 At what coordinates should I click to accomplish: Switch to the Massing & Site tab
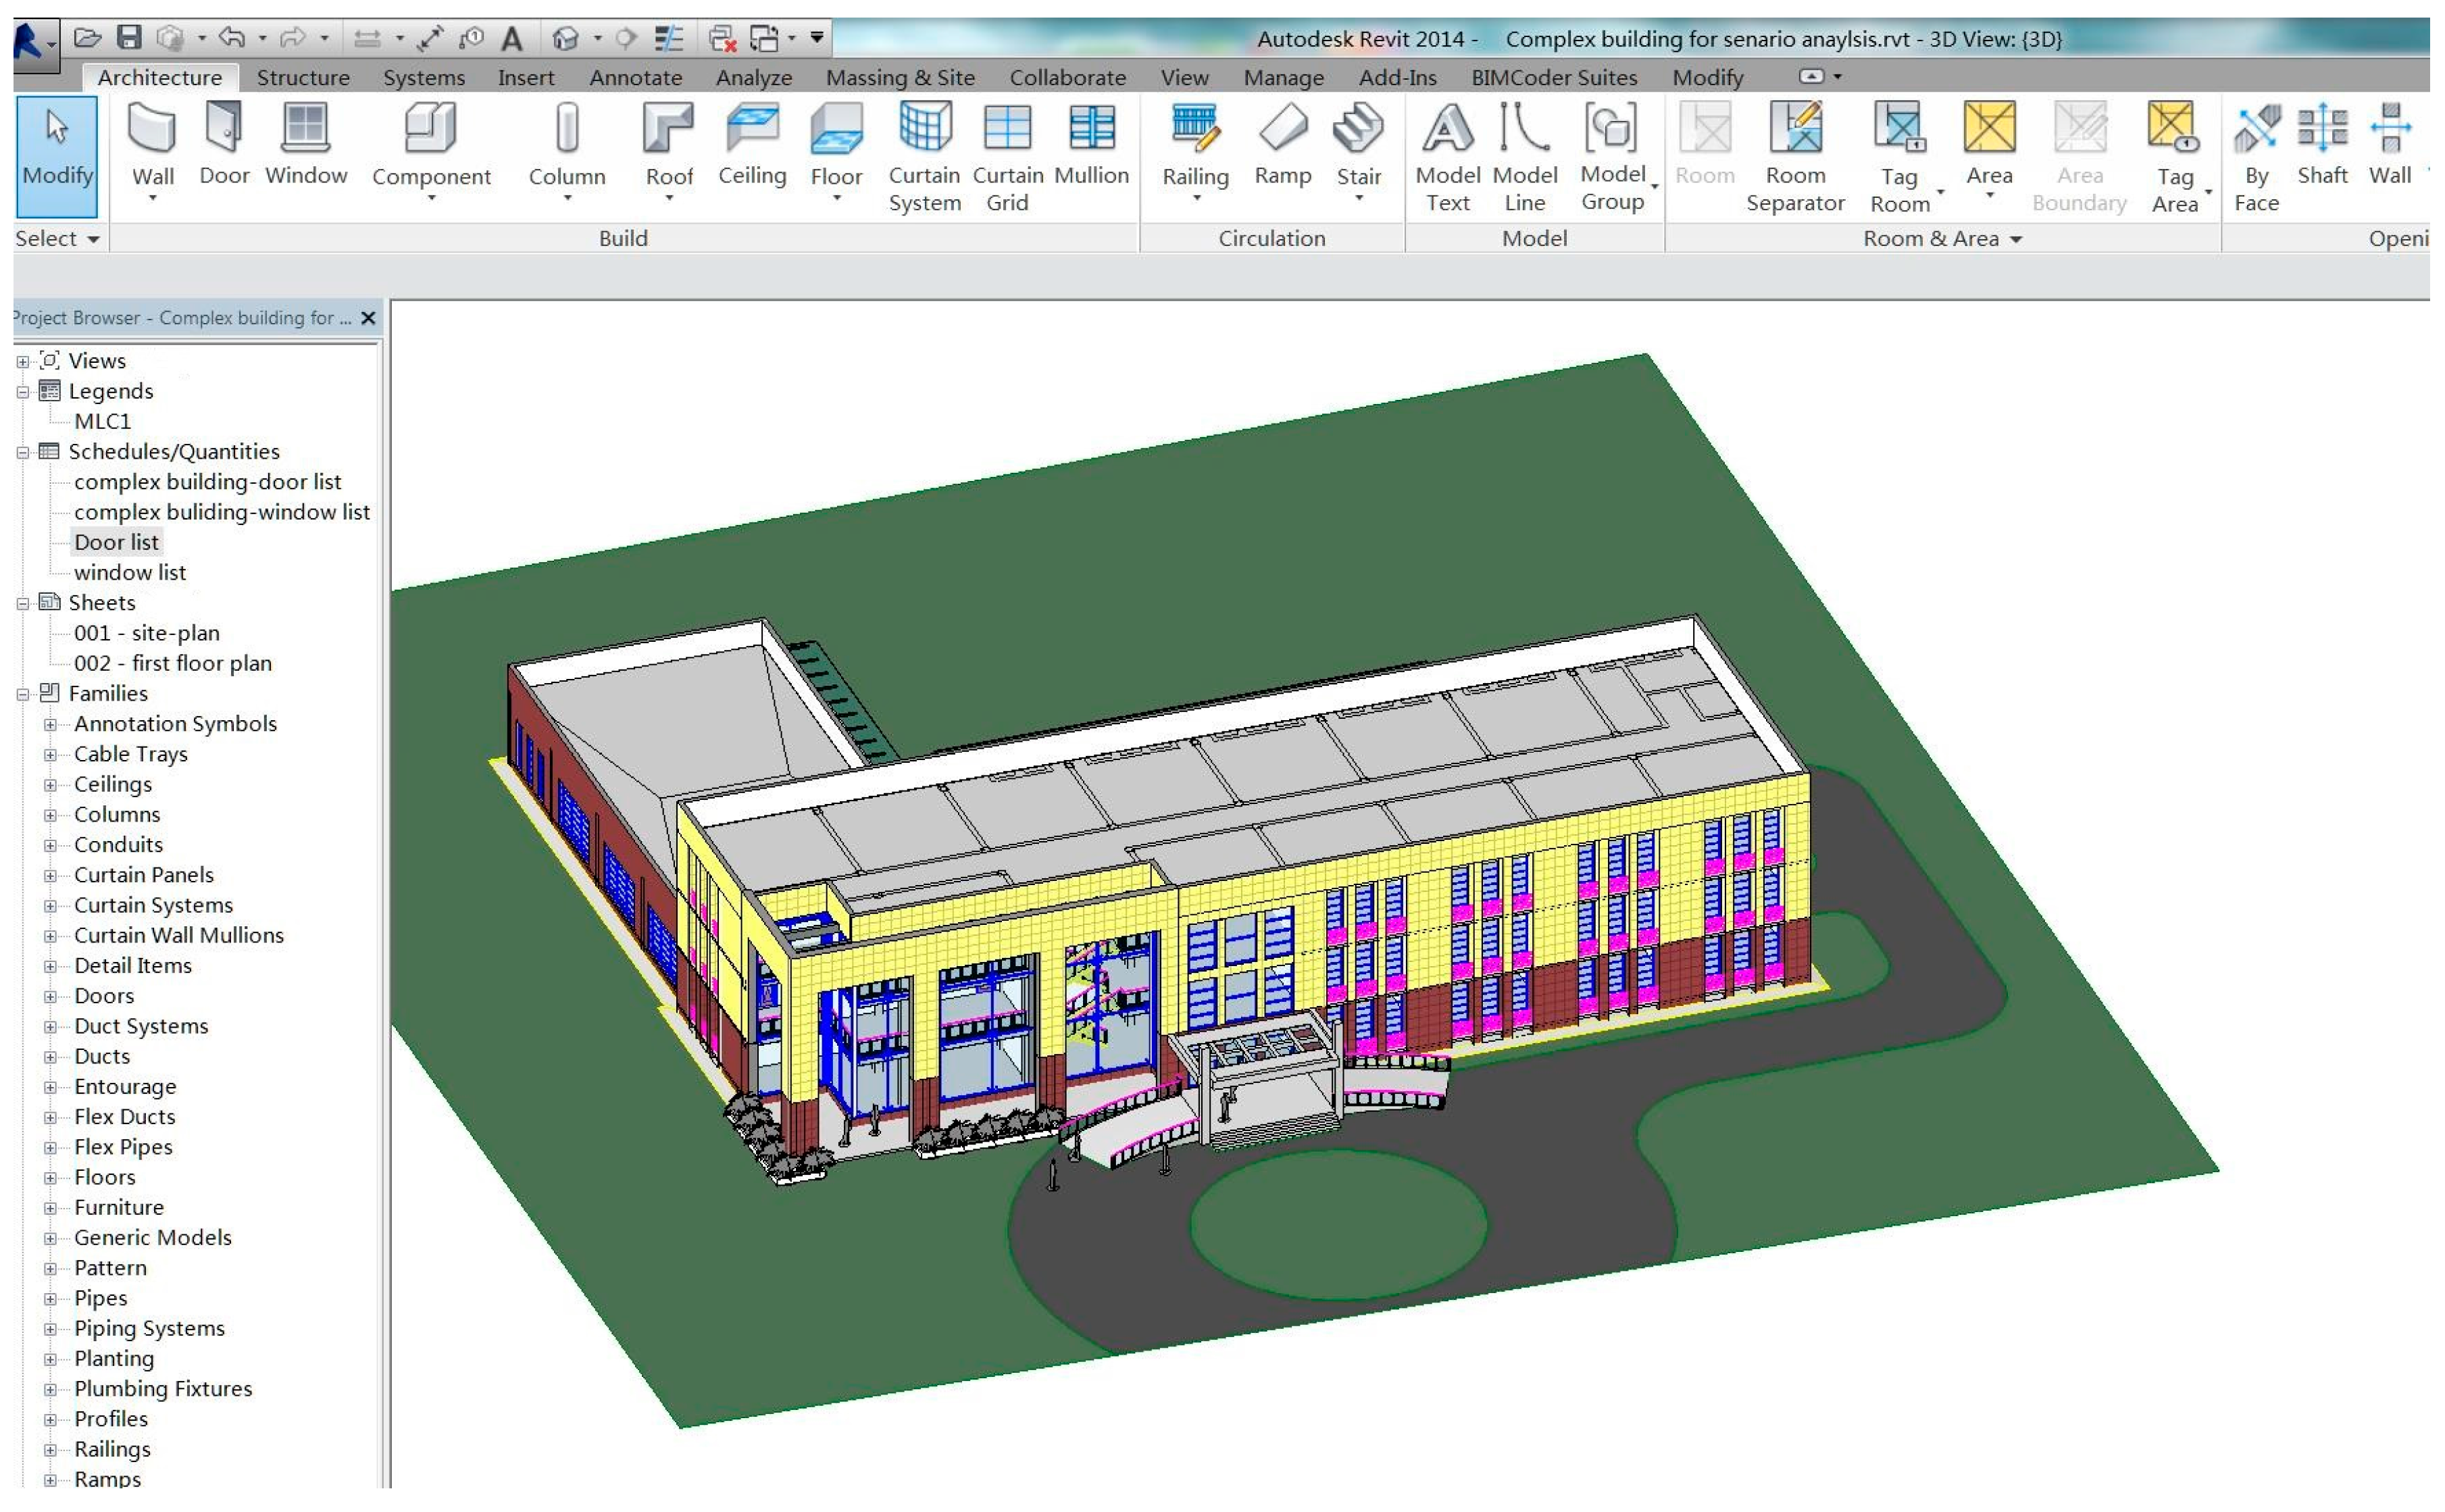pyautogui.click(x=899, y=78)
